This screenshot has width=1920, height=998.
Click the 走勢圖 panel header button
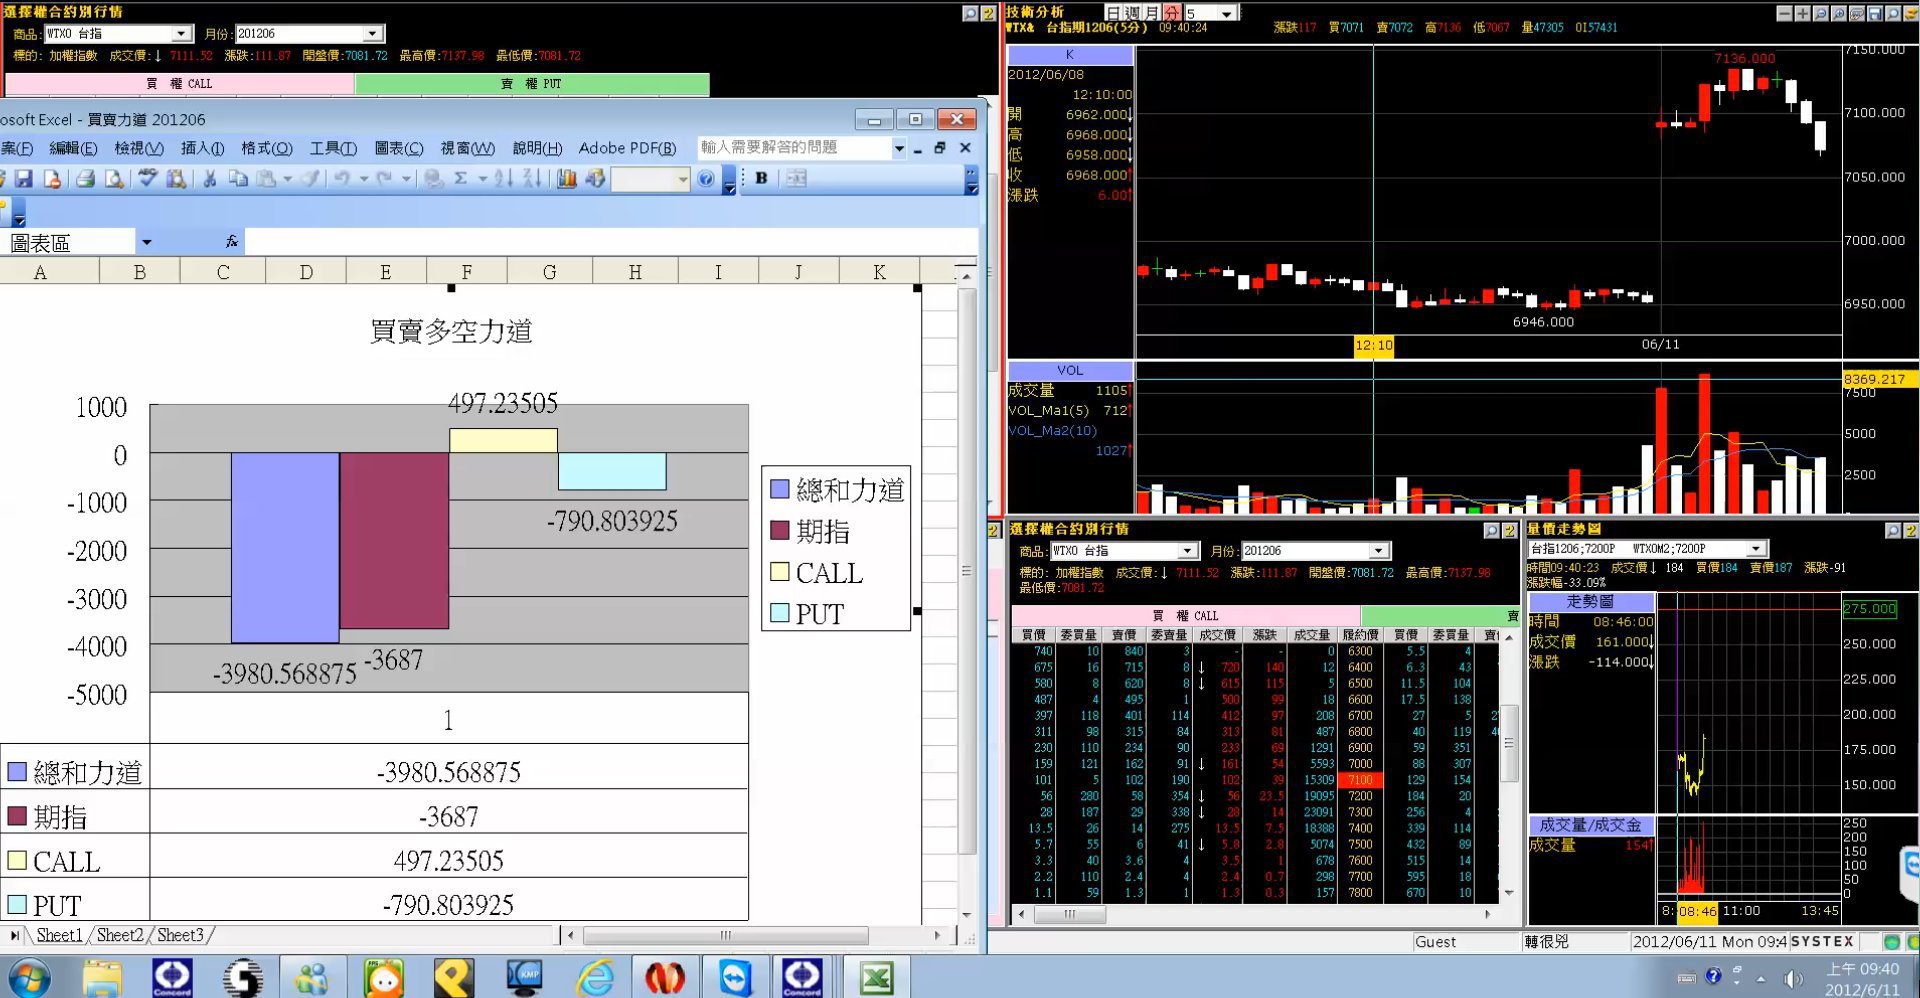[1590, 602]
